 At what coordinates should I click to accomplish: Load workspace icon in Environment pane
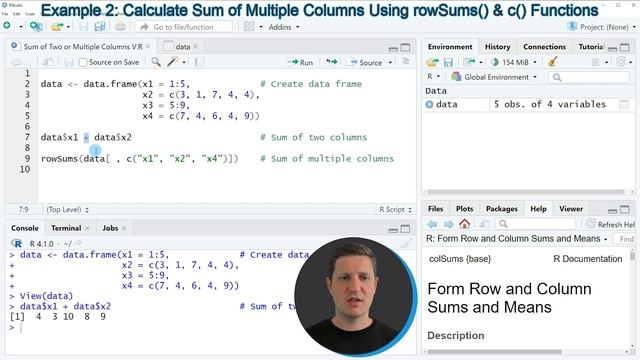click(432, 62)
